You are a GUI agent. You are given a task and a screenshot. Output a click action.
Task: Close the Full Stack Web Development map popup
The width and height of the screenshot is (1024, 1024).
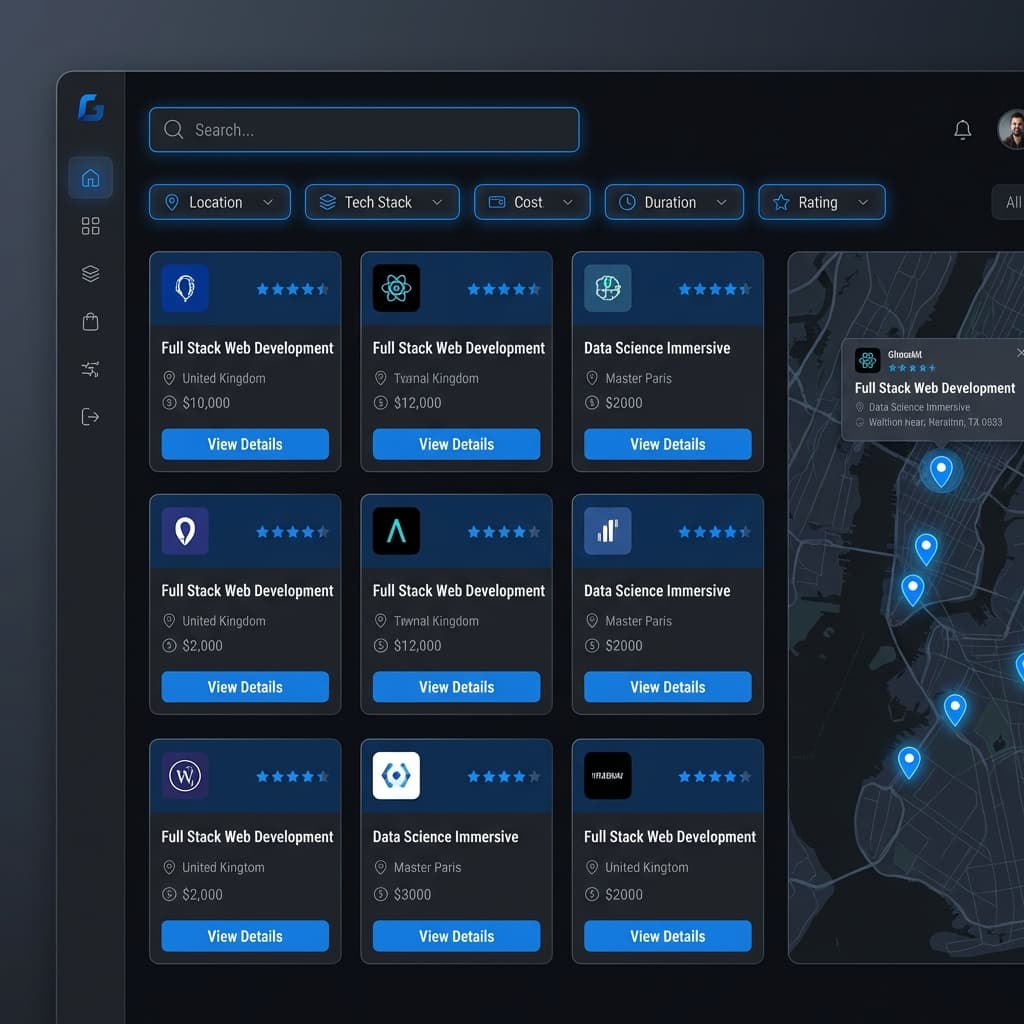click(x=1019, y=352)
